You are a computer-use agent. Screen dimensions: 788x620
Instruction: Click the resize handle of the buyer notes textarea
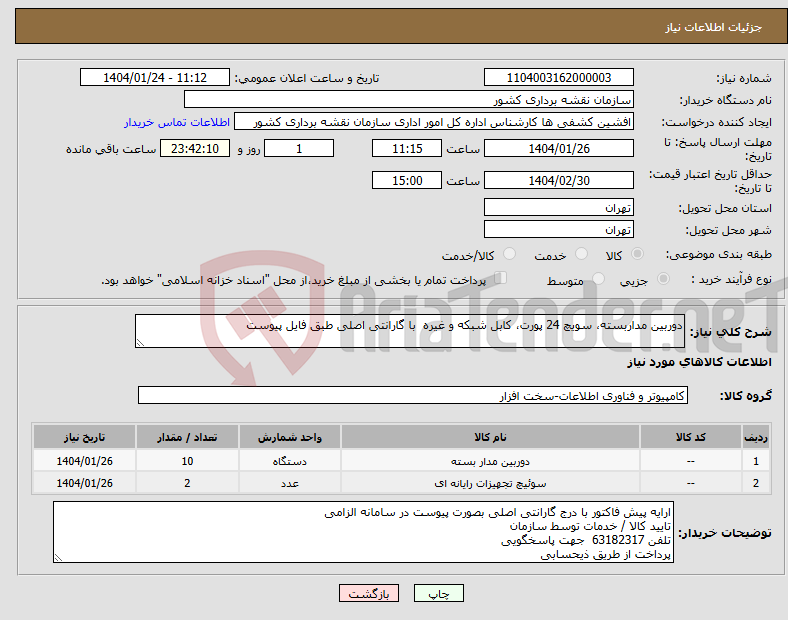(58, 558)
